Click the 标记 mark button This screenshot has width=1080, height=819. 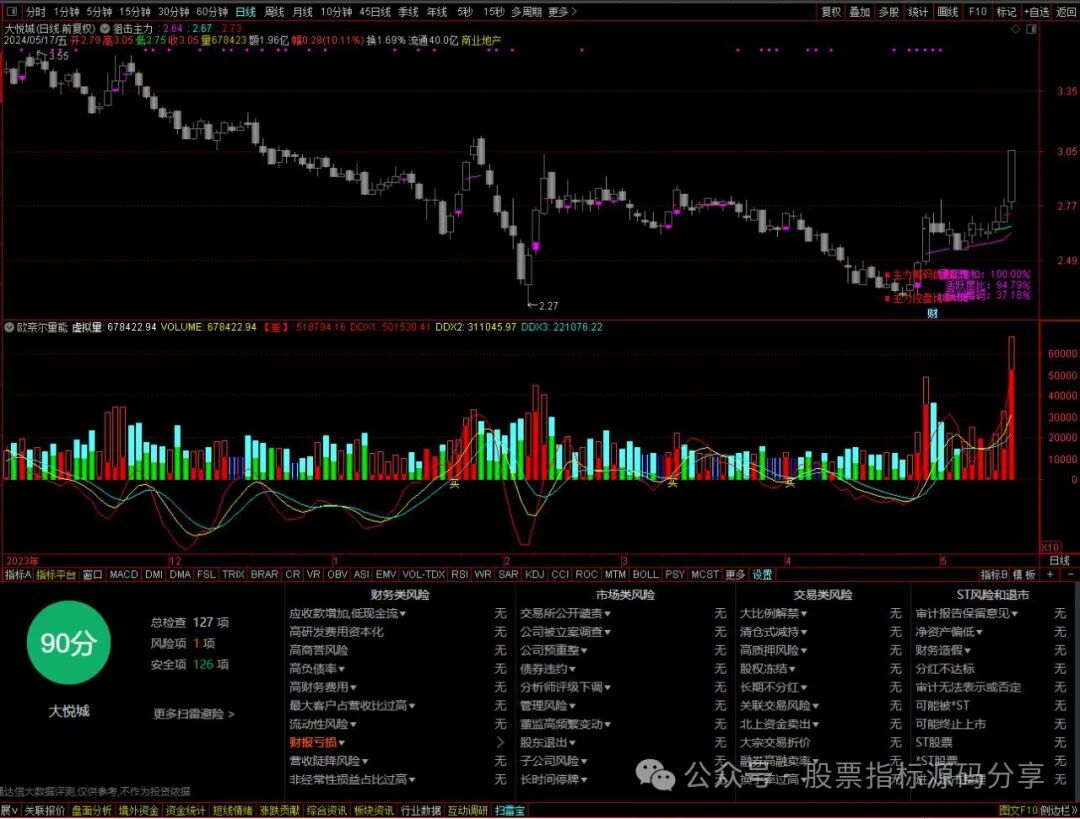point(1006,12)
